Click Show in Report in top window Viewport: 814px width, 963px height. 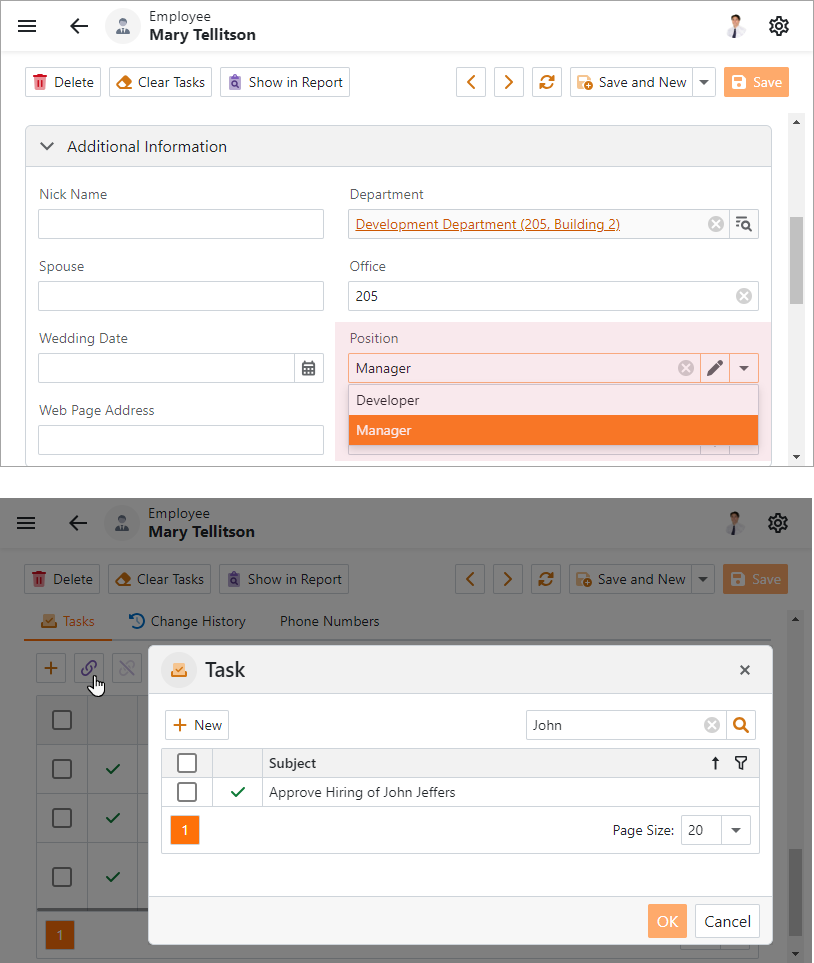click(x=285, y=82)
